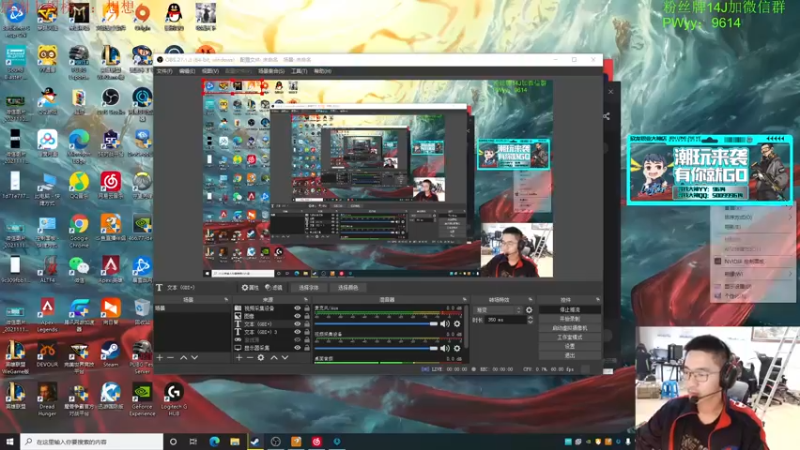The height and width of the screenshot is (450, 800).
Task: Open GeForce Experience desktop shortcut
Action: click(x=142, y=399)
